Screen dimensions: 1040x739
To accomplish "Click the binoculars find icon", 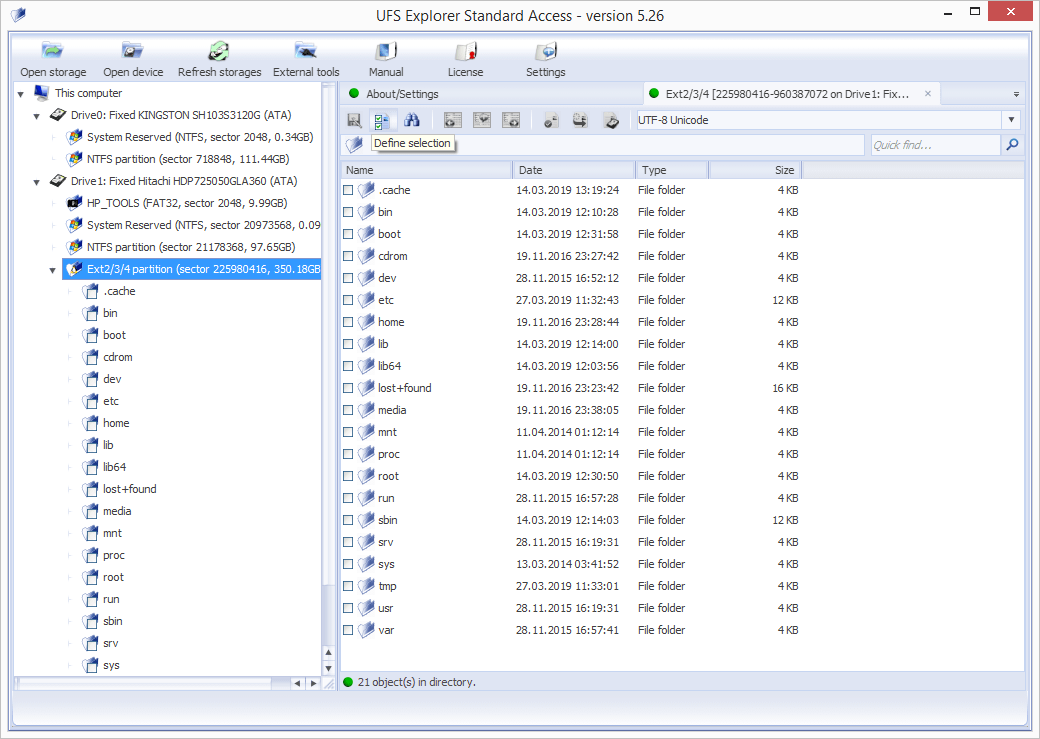I will 411,121.
